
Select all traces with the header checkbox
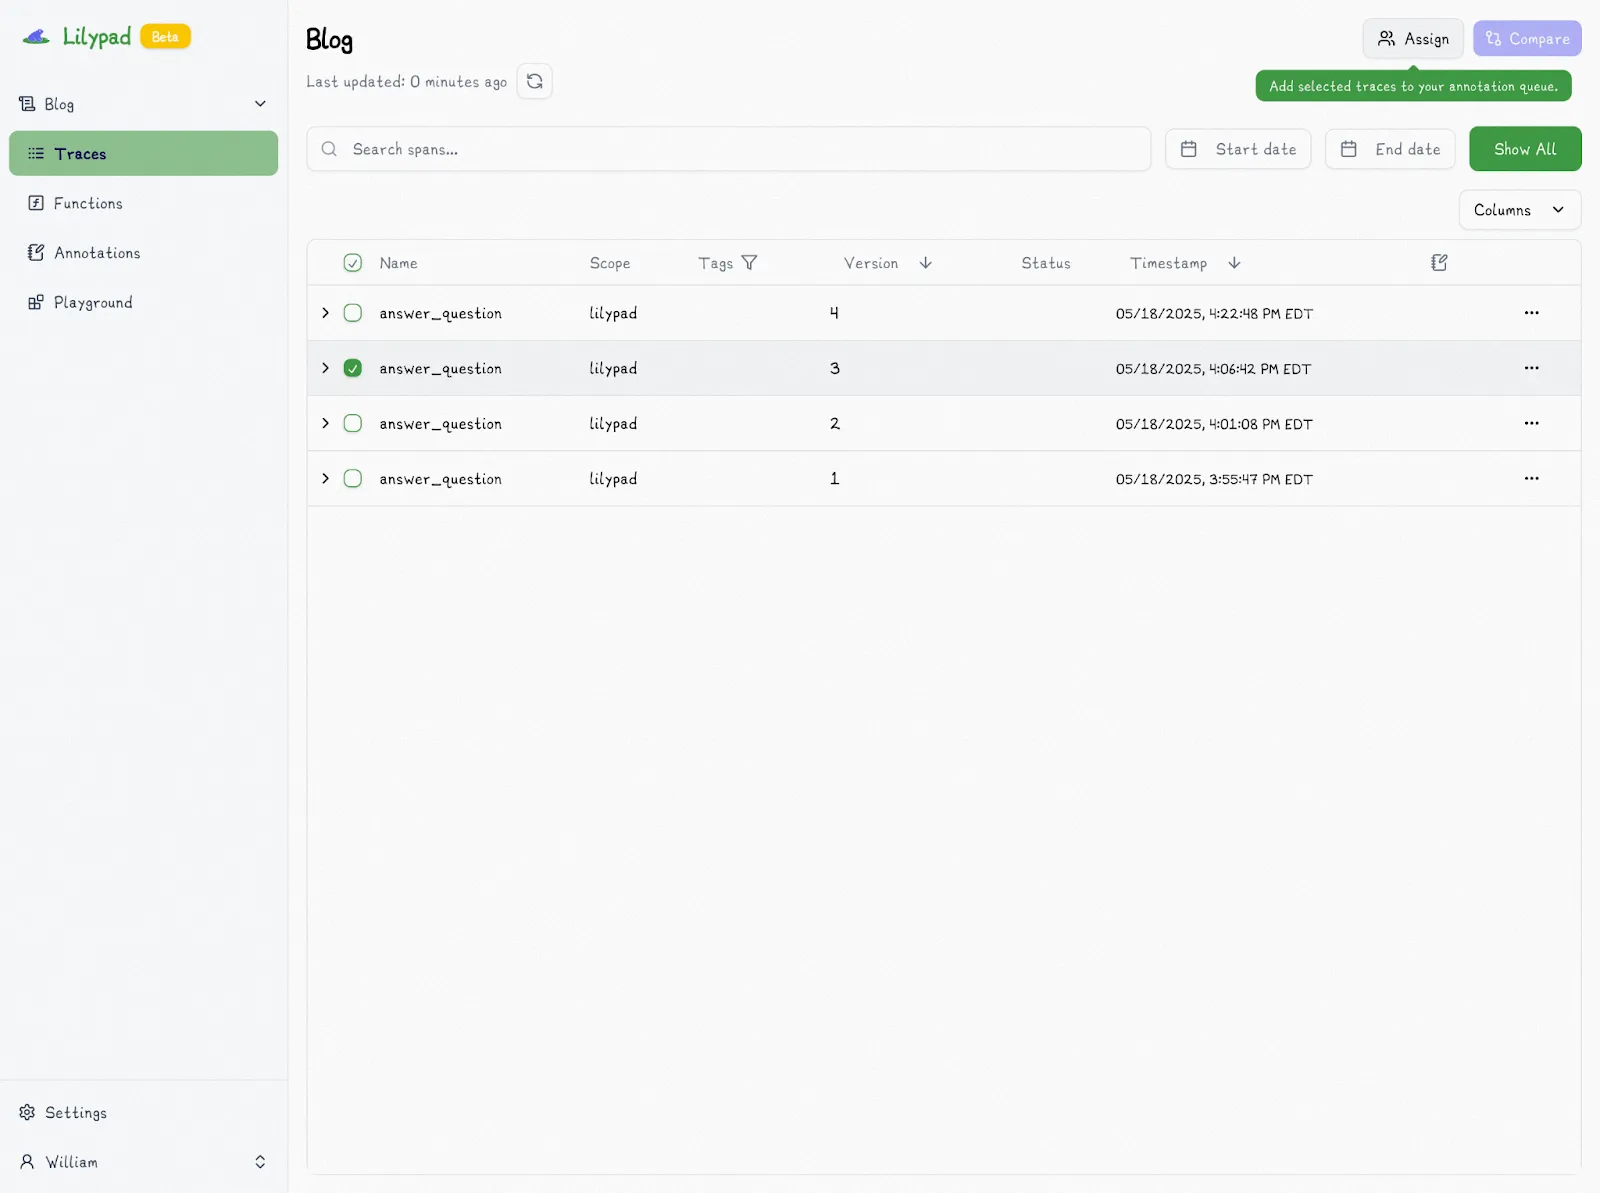pyautogui.click(x=352, y=262)
